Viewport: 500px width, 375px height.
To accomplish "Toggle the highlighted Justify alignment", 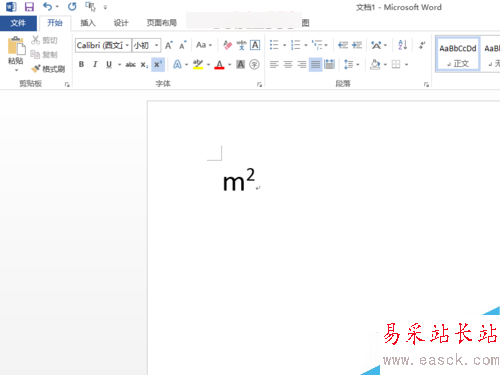I will pyautogui.click(x=315, y=64).
